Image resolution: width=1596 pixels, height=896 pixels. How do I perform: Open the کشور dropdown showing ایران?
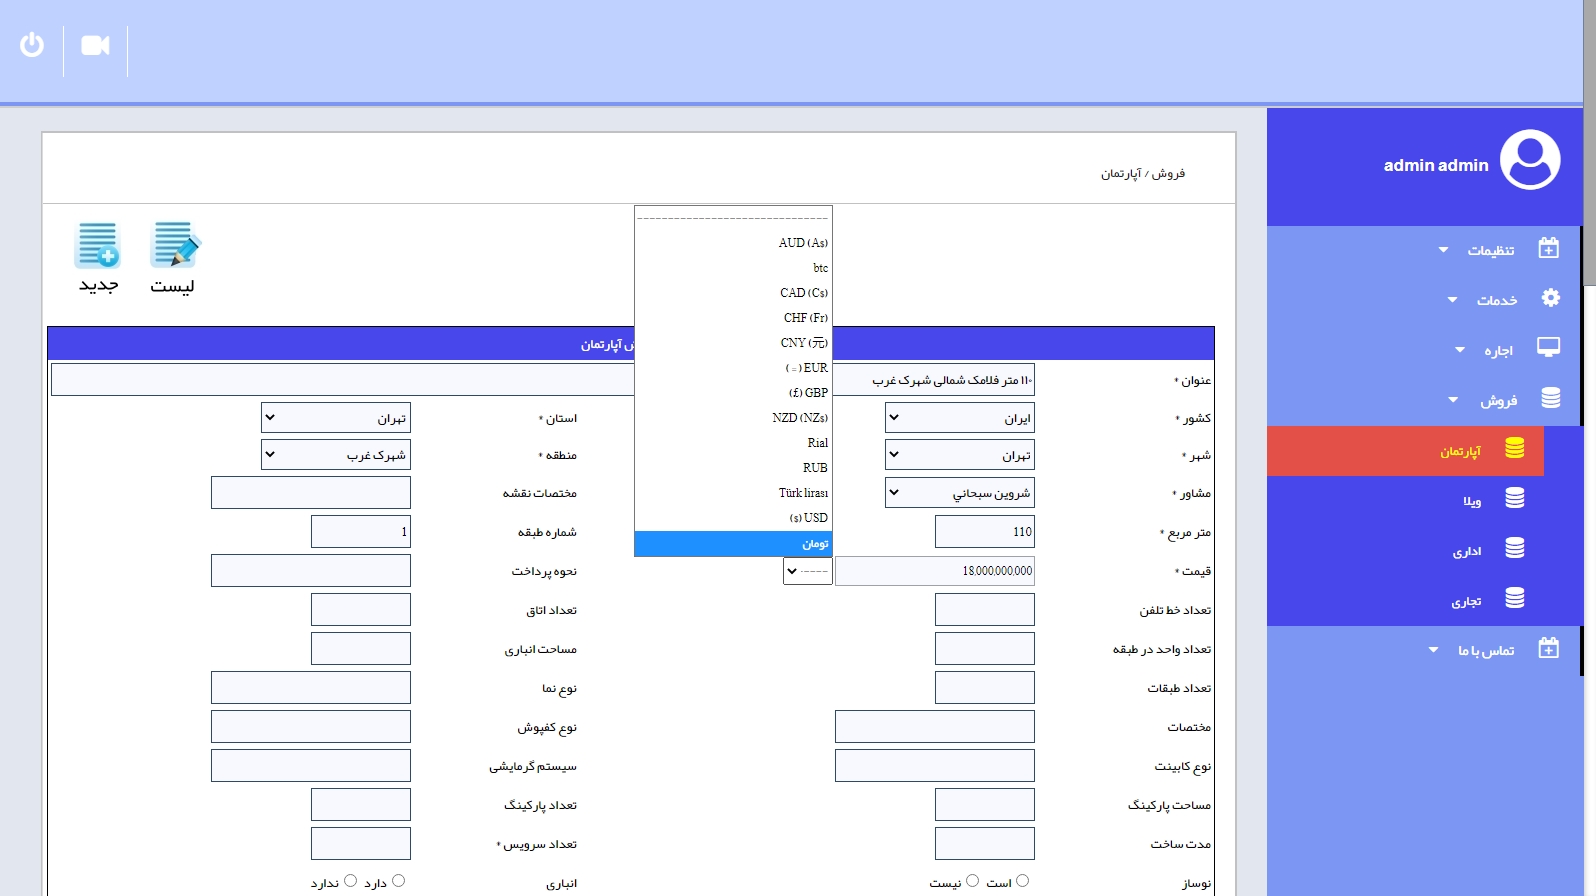[x=959, y=418]
